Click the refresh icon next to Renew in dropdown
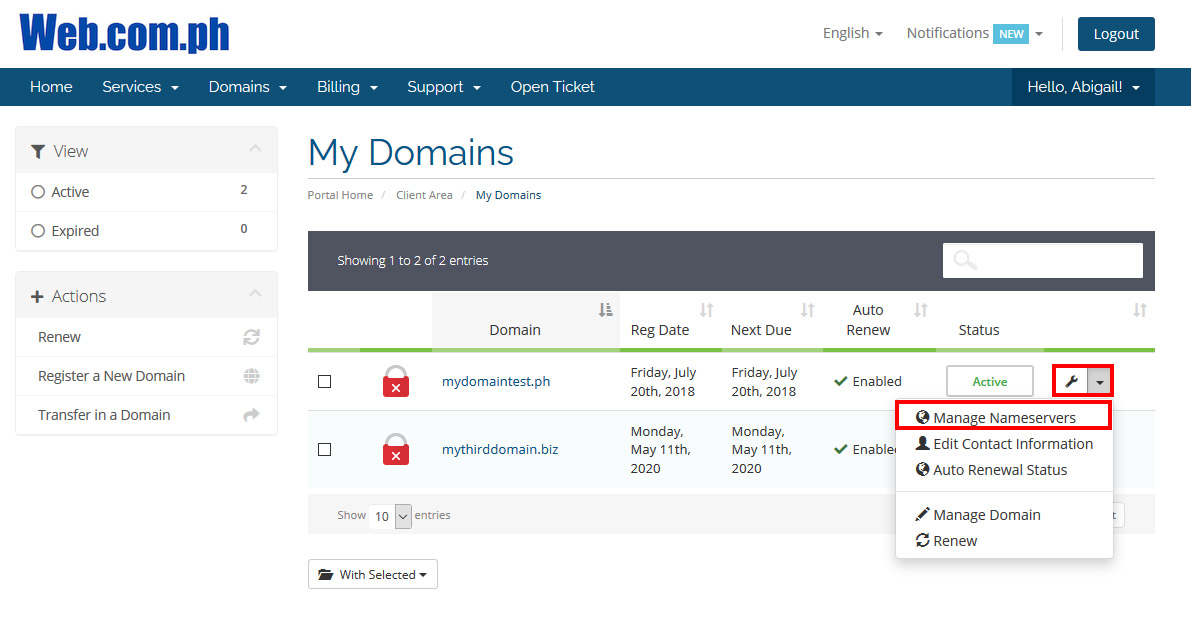Image resolution: width=1191 pixels, height=638 pixels. [x=923, y=540]
